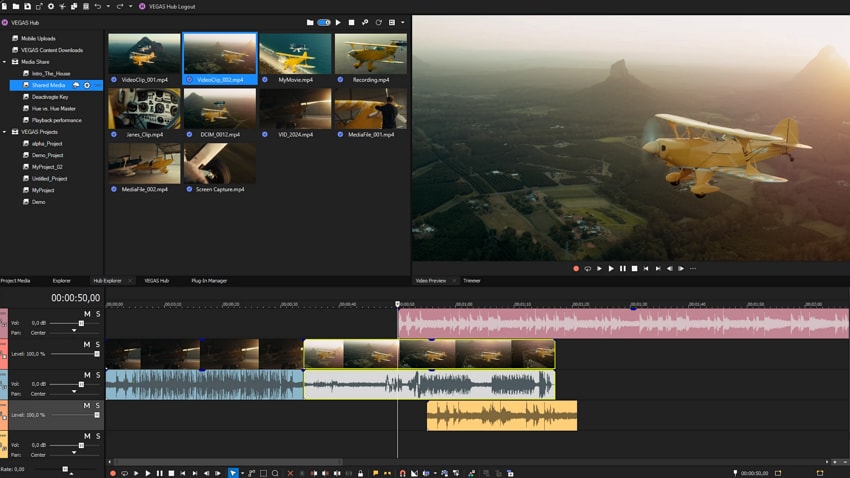Open the views dropdown arrow in Hub Explorer
The width and height of the screenshot is (850, 478).
click(x=402, y=22)
